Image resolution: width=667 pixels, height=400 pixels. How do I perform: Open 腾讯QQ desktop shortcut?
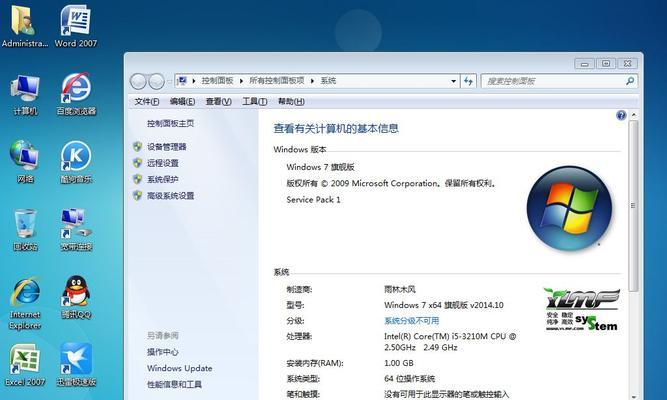pos(76,298)
